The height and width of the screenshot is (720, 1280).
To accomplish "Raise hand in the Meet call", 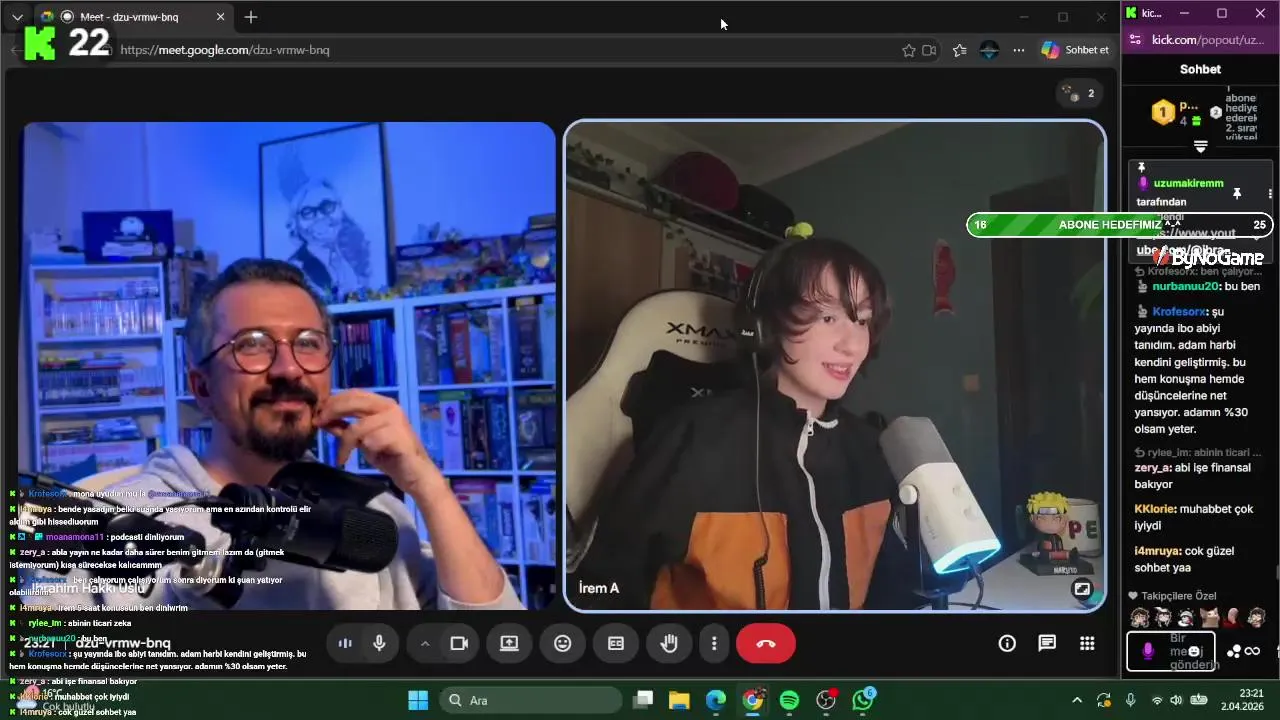I will (x=669, y=643).
